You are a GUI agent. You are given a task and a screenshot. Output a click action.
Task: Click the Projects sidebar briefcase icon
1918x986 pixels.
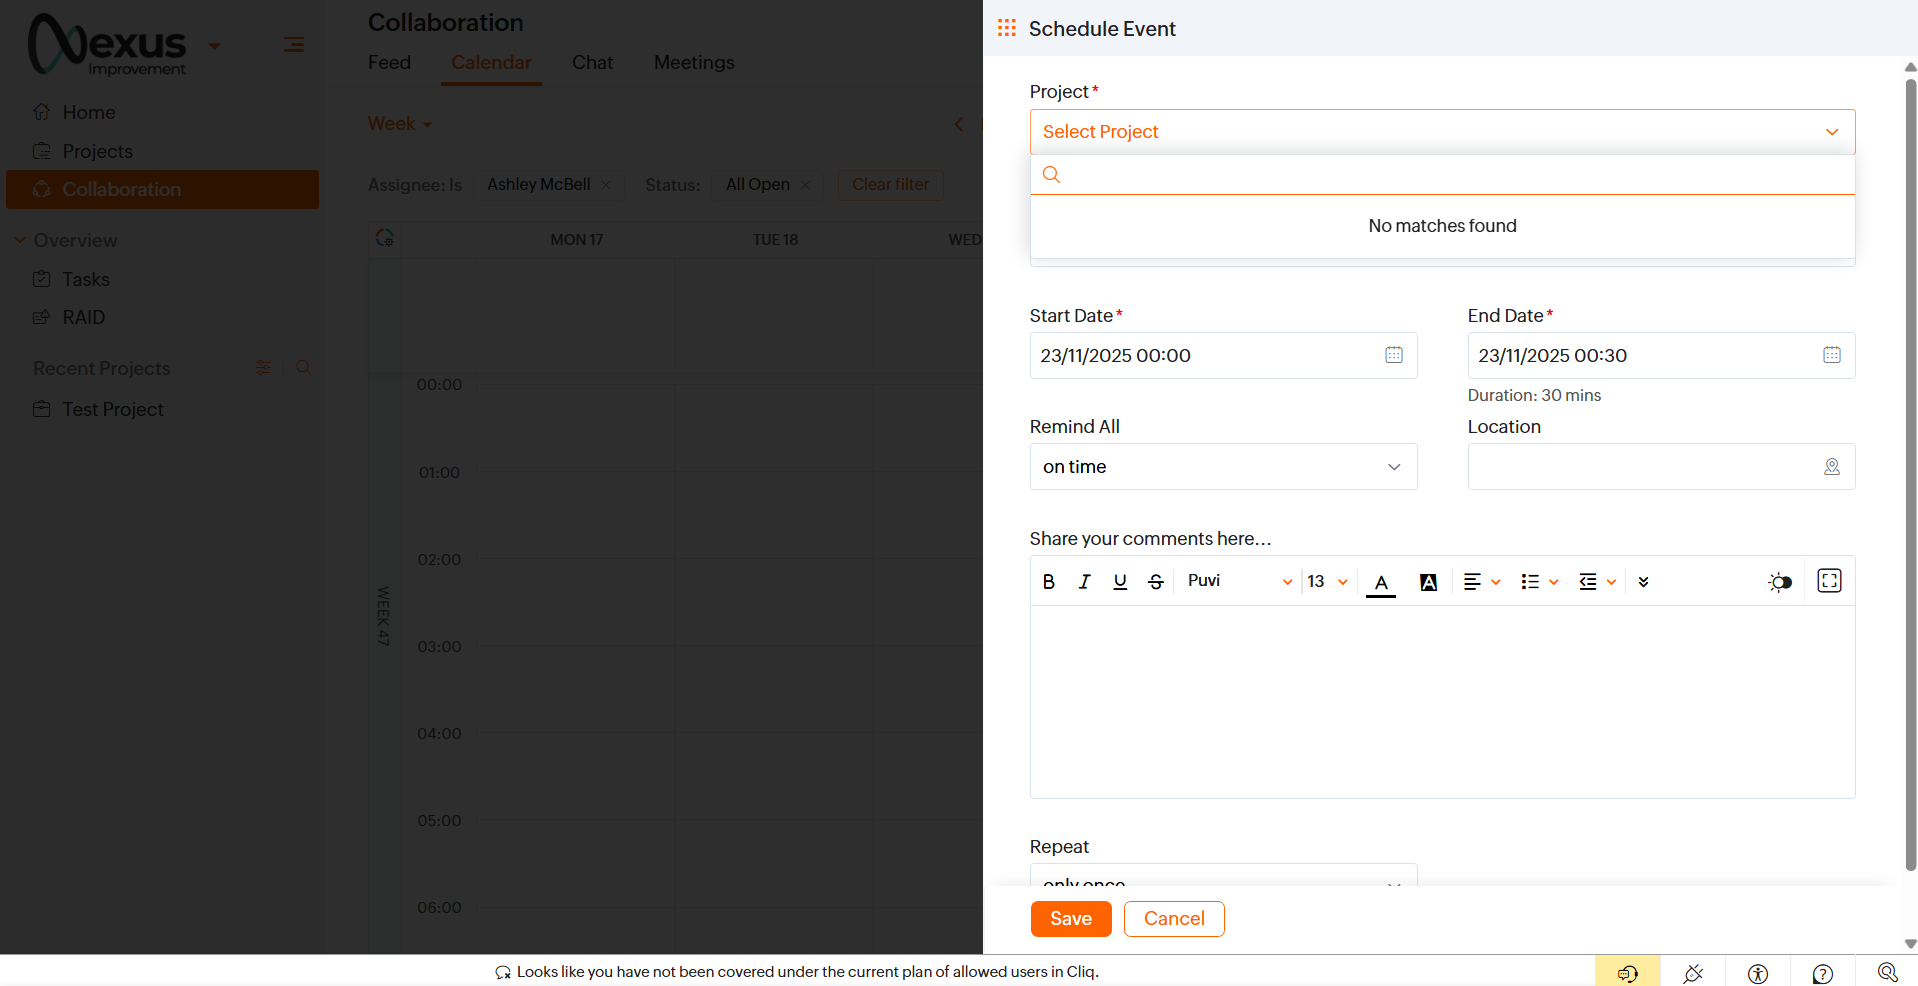tap(41, 151)
